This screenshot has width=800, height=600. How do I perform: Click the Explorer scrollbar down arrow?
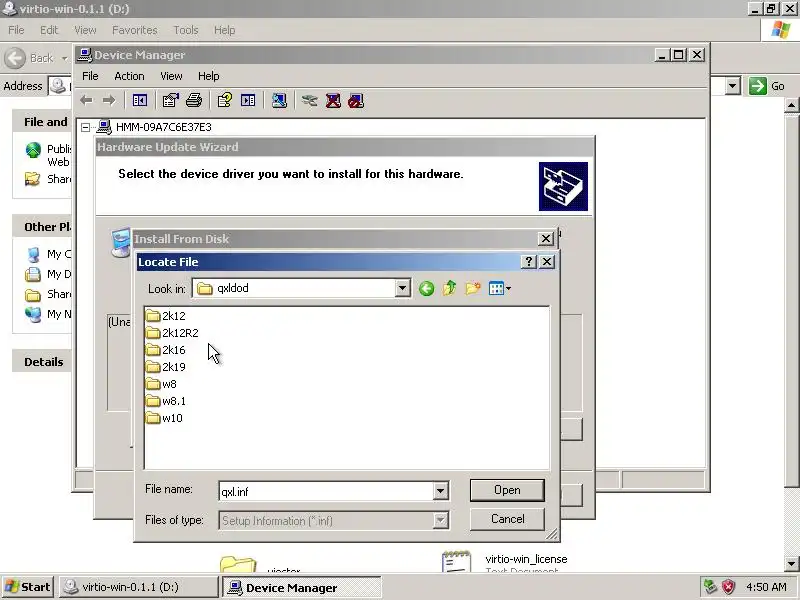point(791,564)
